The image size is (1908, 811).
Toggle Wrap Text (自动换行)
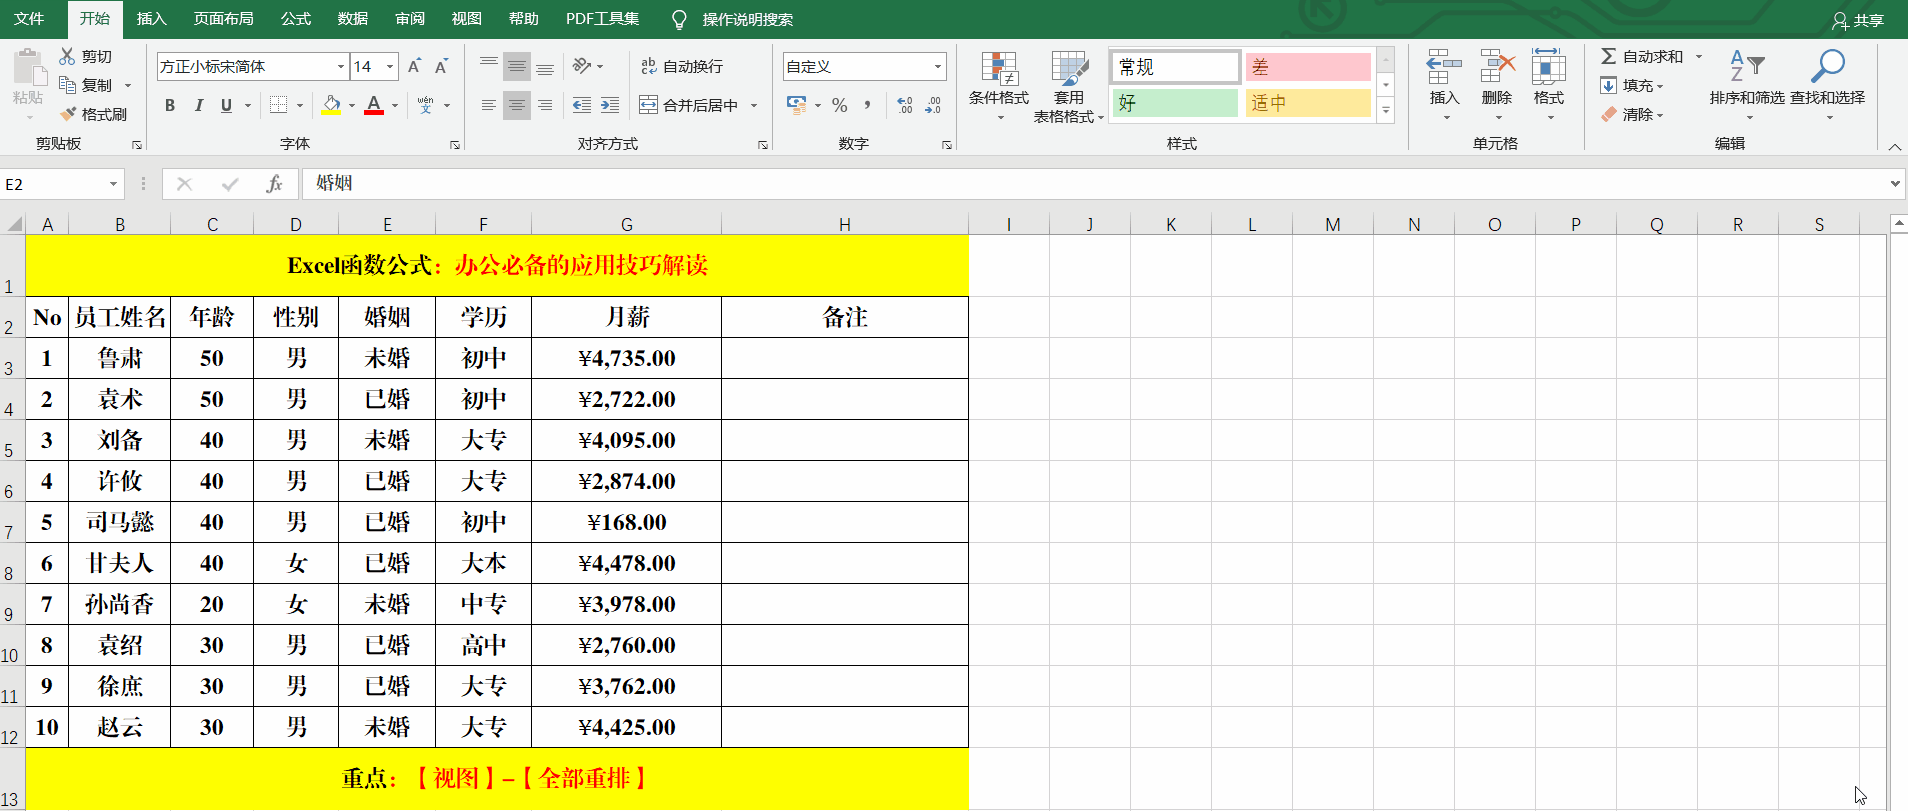682,66
